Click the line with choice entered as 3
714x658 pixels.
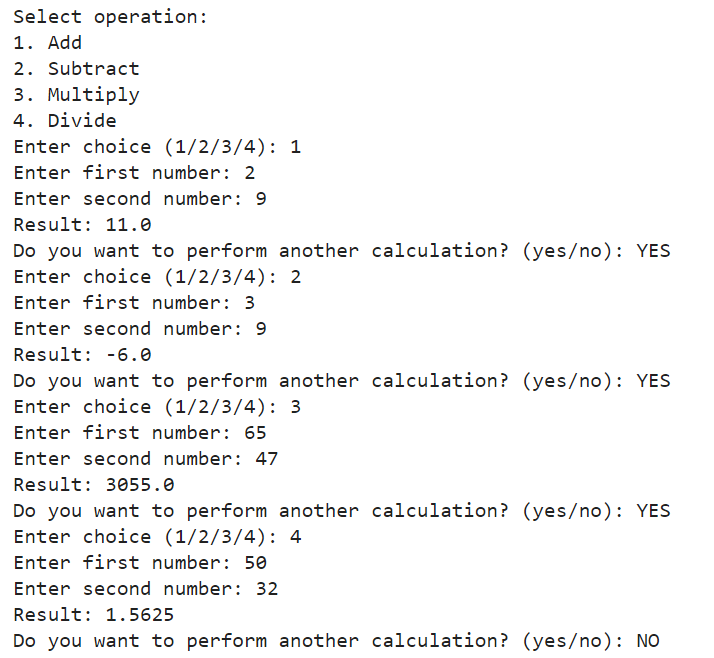157,407
